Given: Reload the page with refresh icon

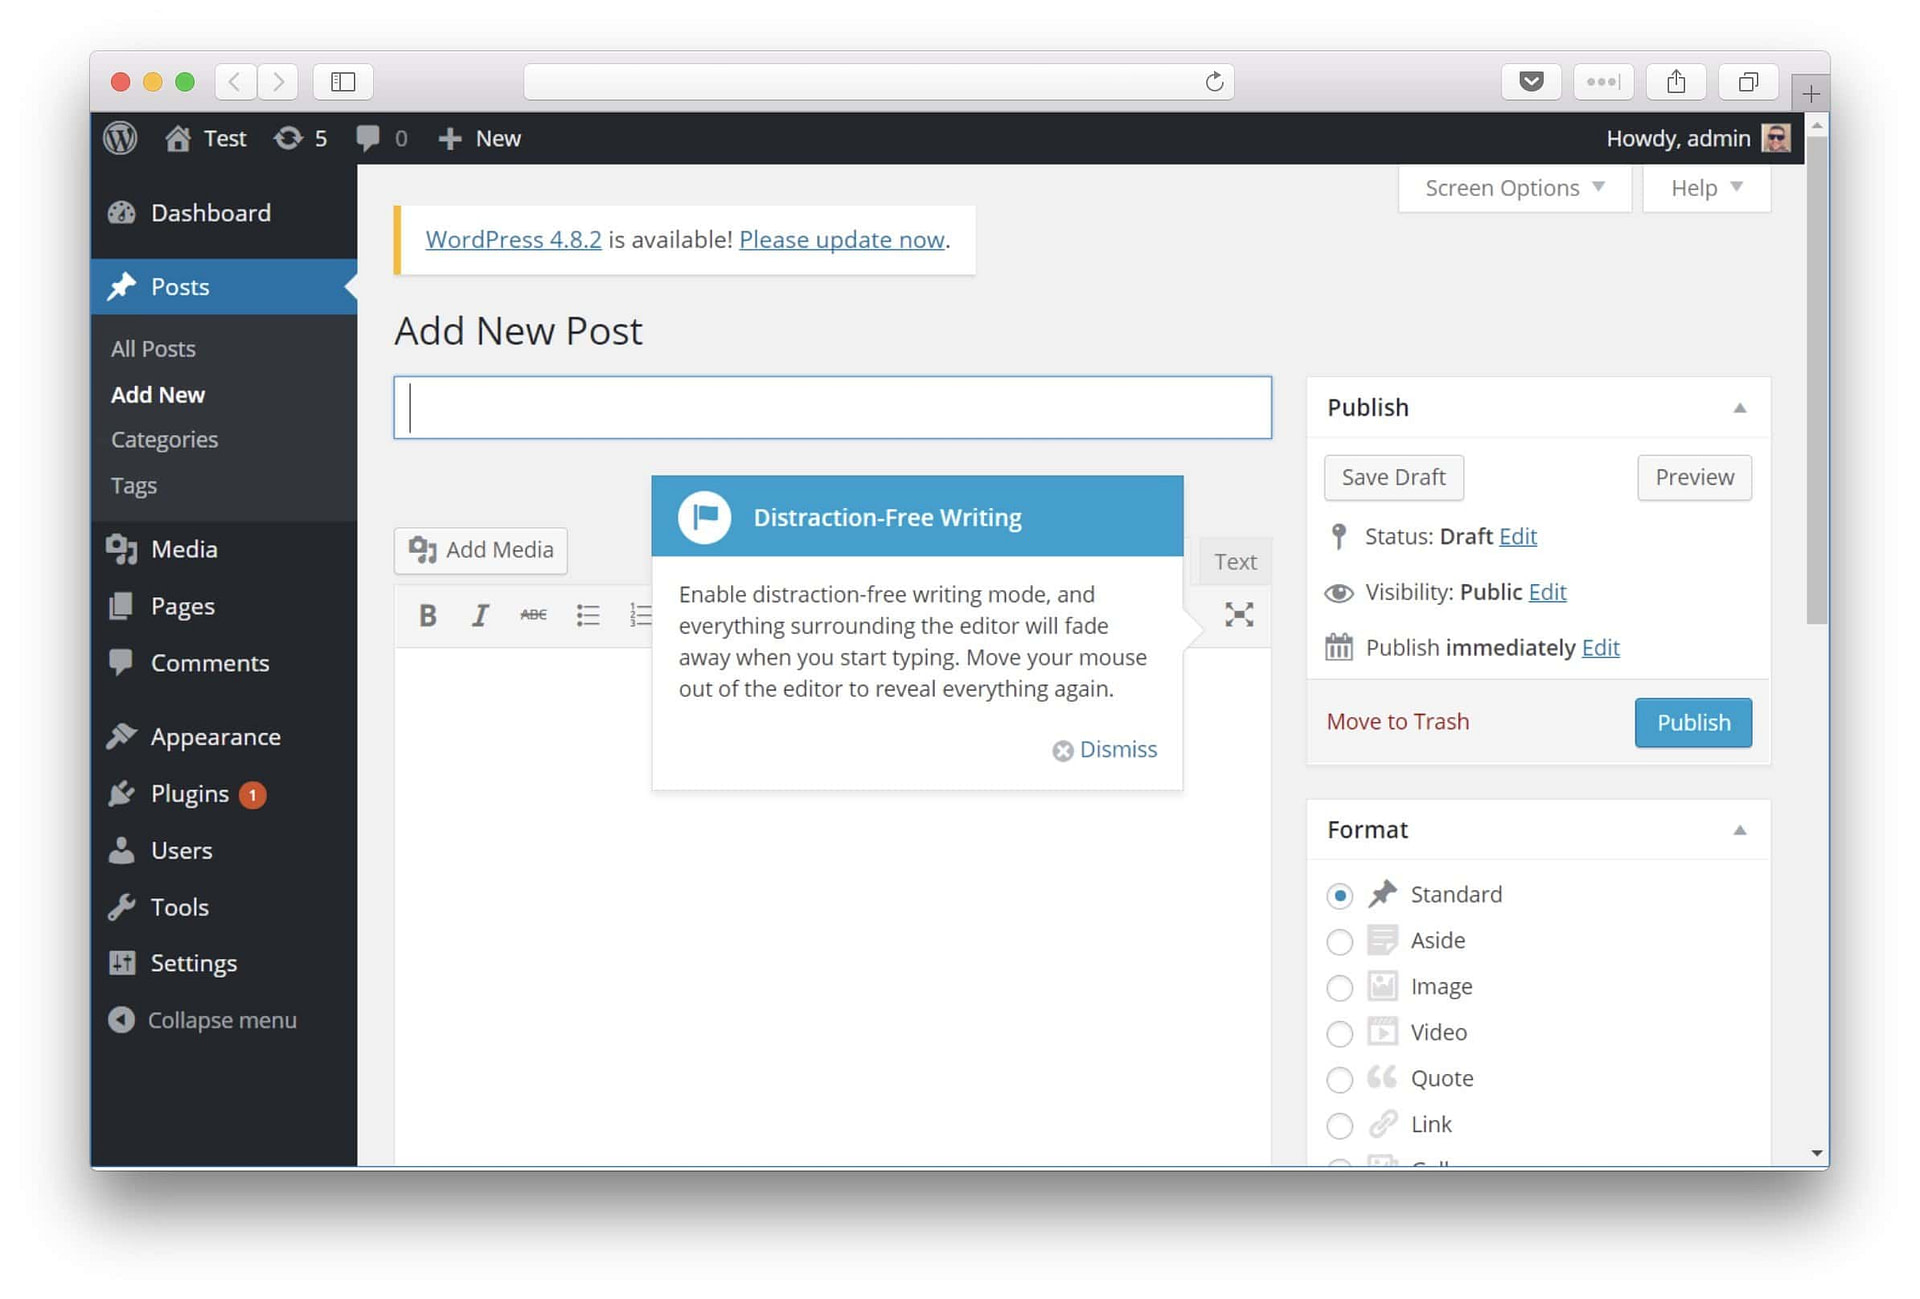Looking at the screenshot, I should click(x=1214, y=82).
